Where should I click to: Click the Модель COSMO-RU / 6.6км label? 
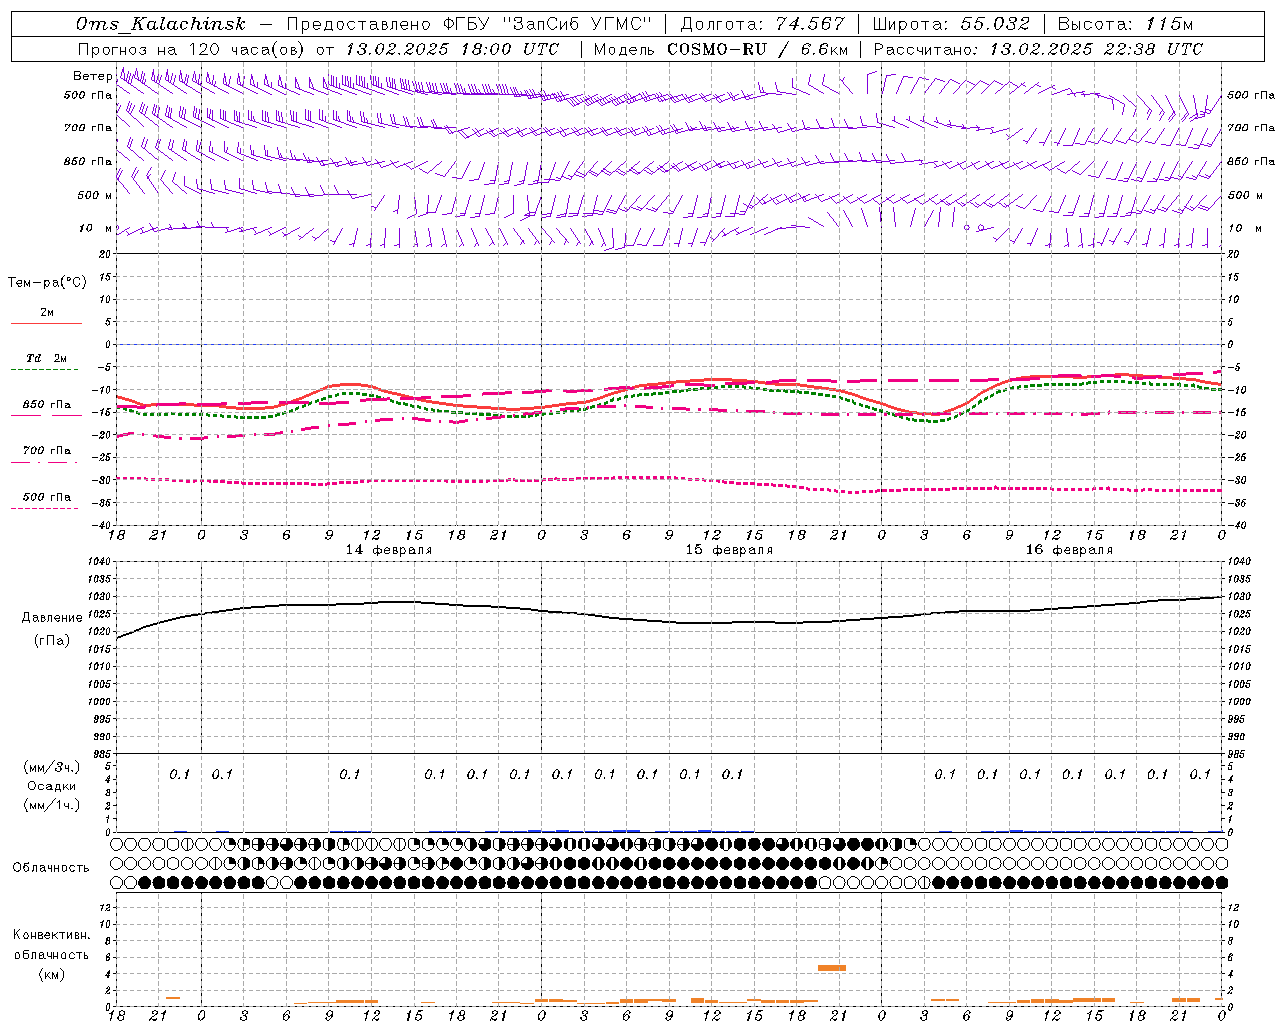click(721, 49)
